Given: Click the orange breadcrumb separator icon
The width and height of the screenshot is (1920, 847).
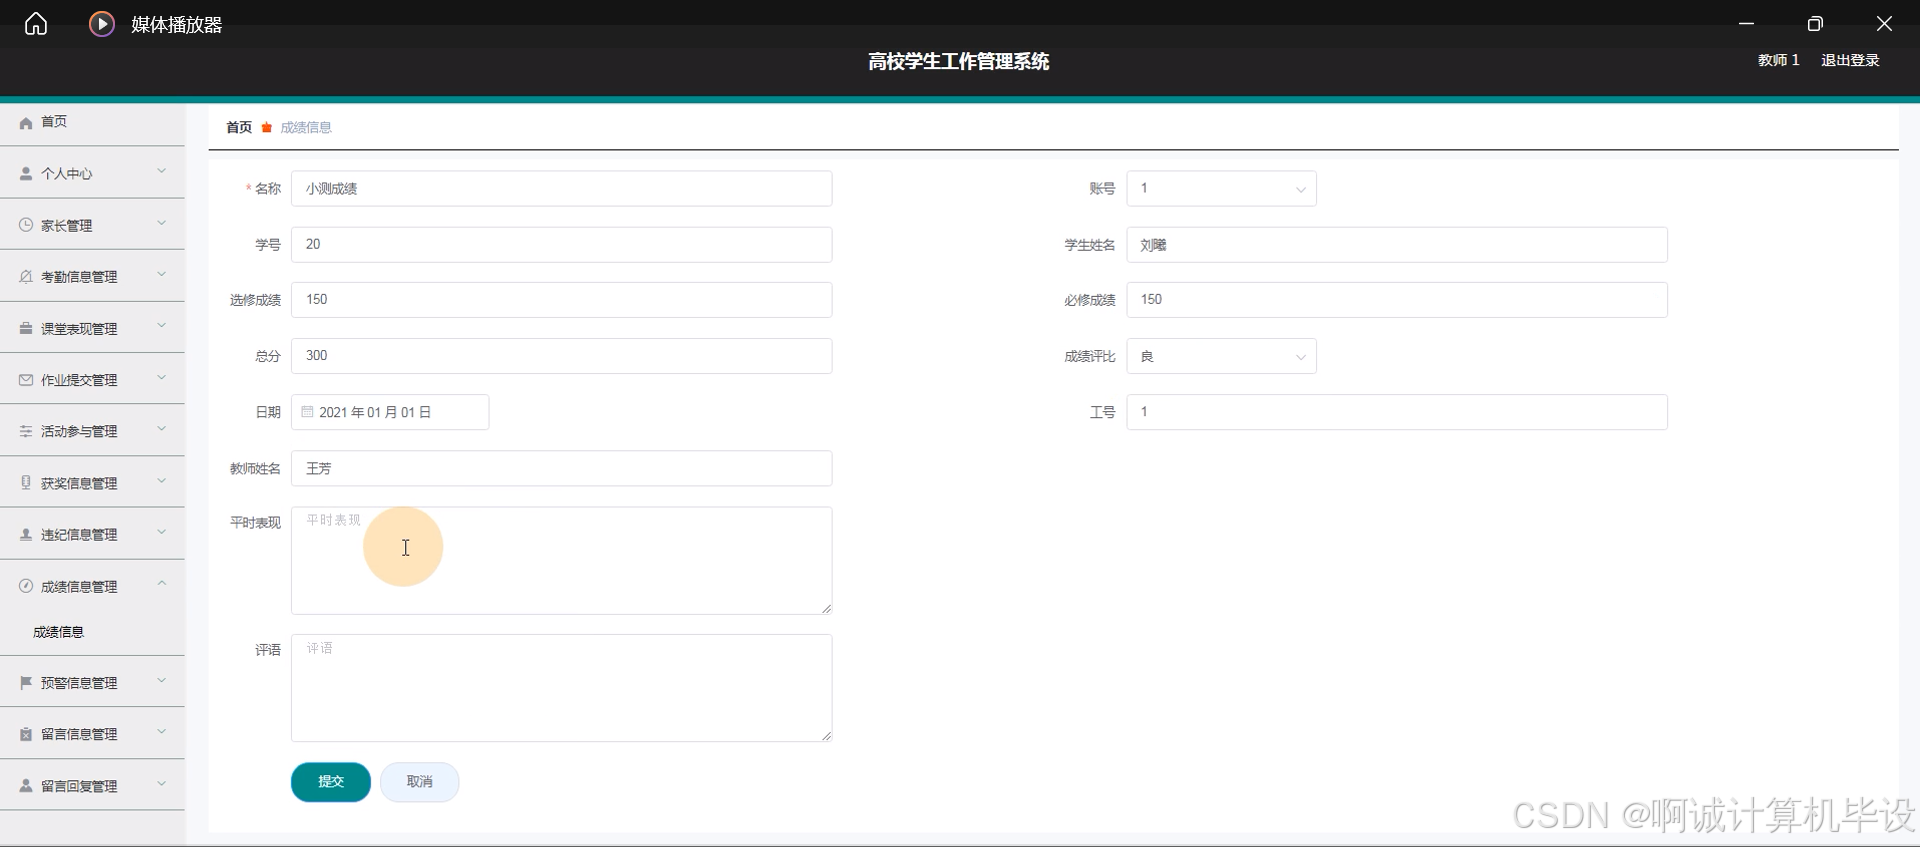Looking at the screenshot, I should (x=266, y=127).
